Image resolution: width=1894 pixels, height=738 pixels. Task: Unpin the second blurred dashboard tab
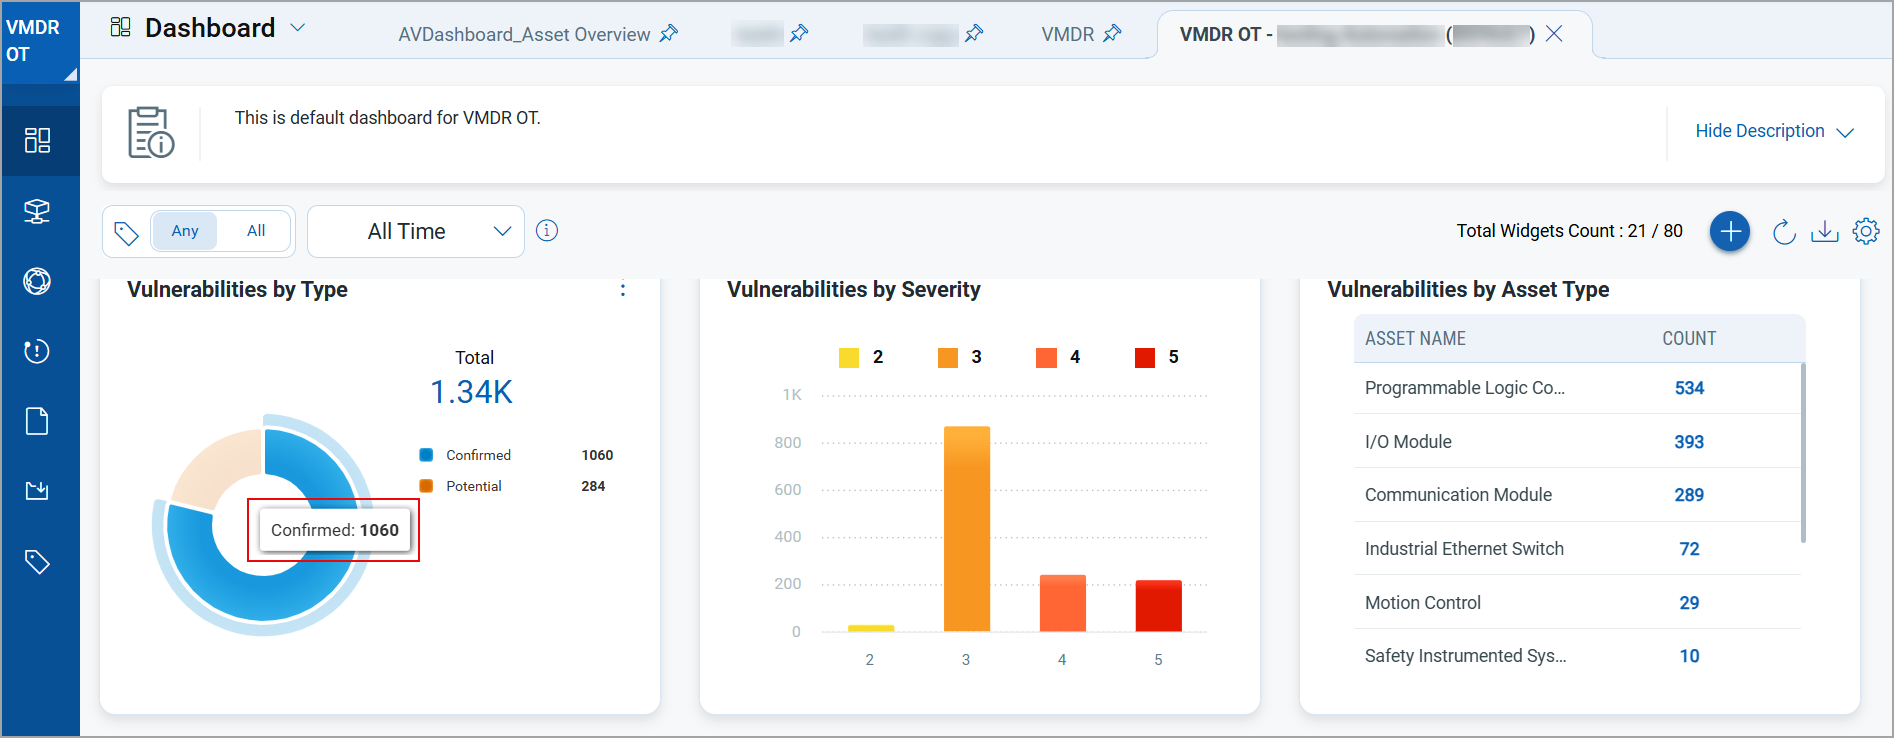(974, 34)
